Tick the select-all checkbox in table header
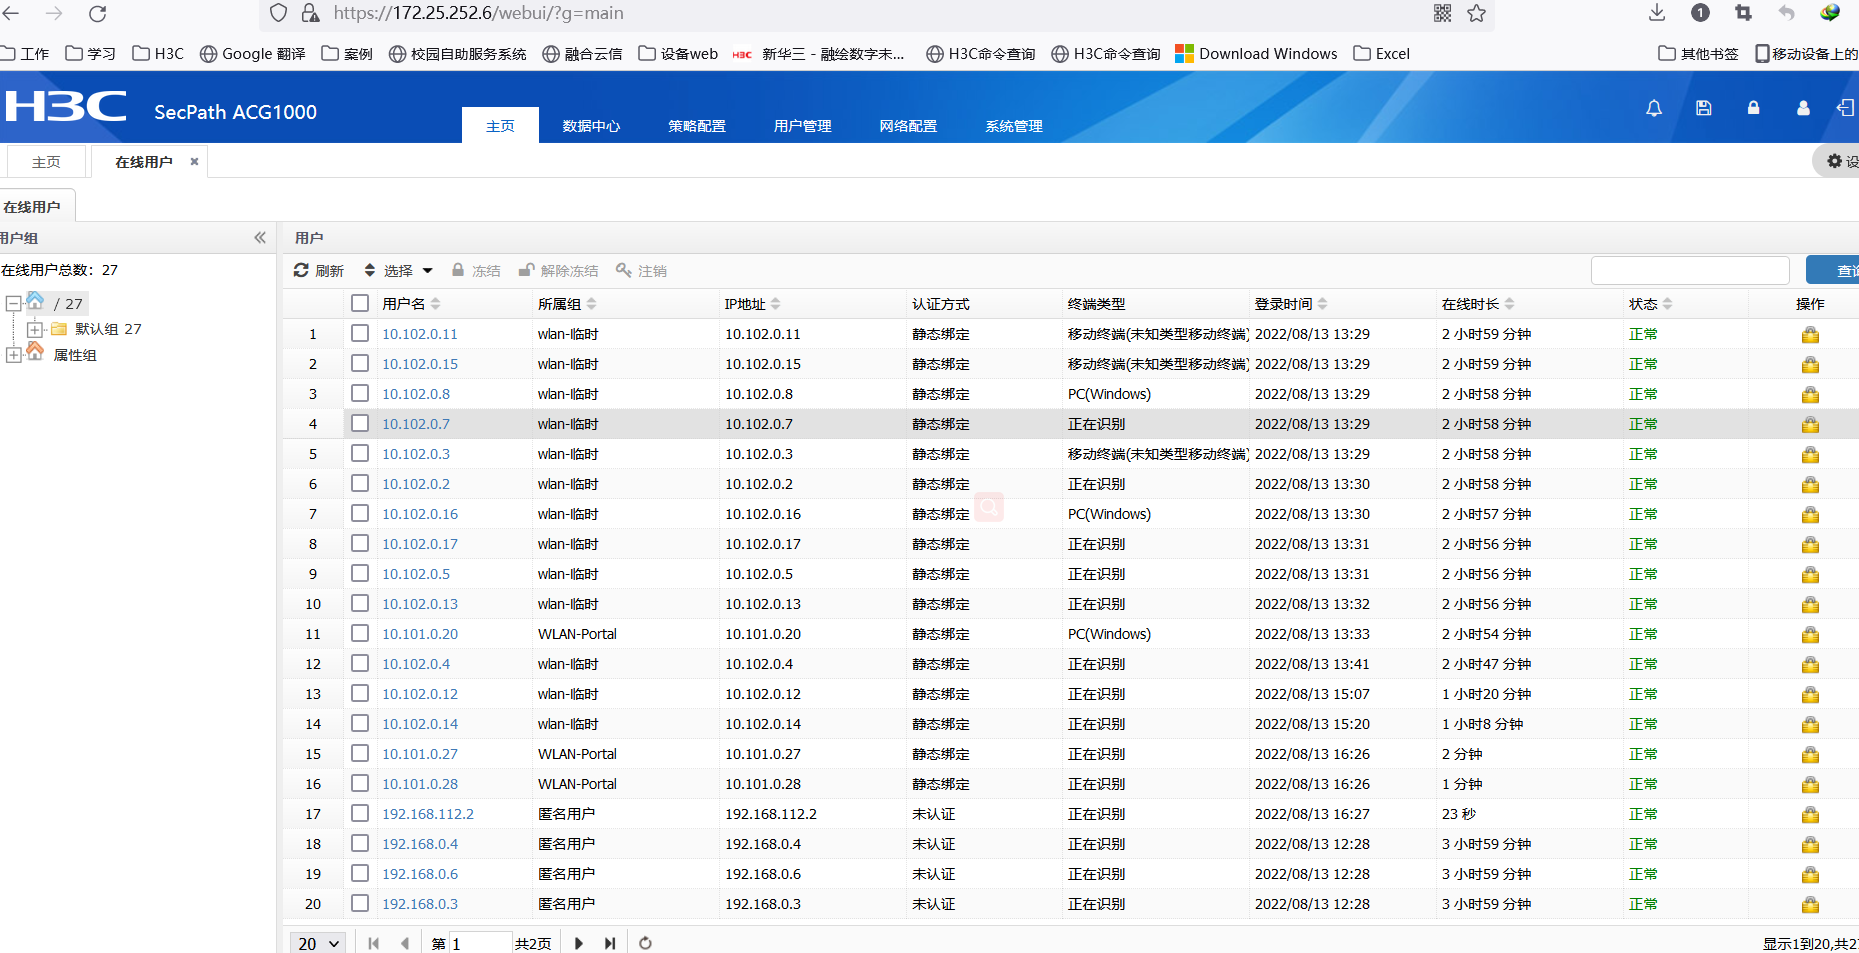The image size is (1859, 953). [x=360, y=303]
